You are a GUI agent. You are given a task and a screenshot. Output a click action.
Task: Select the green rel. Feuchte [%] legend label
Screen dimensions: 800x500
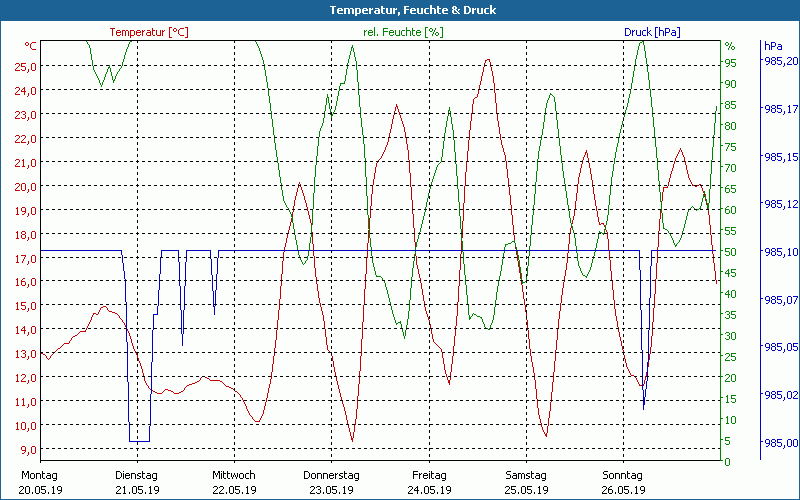403,32
